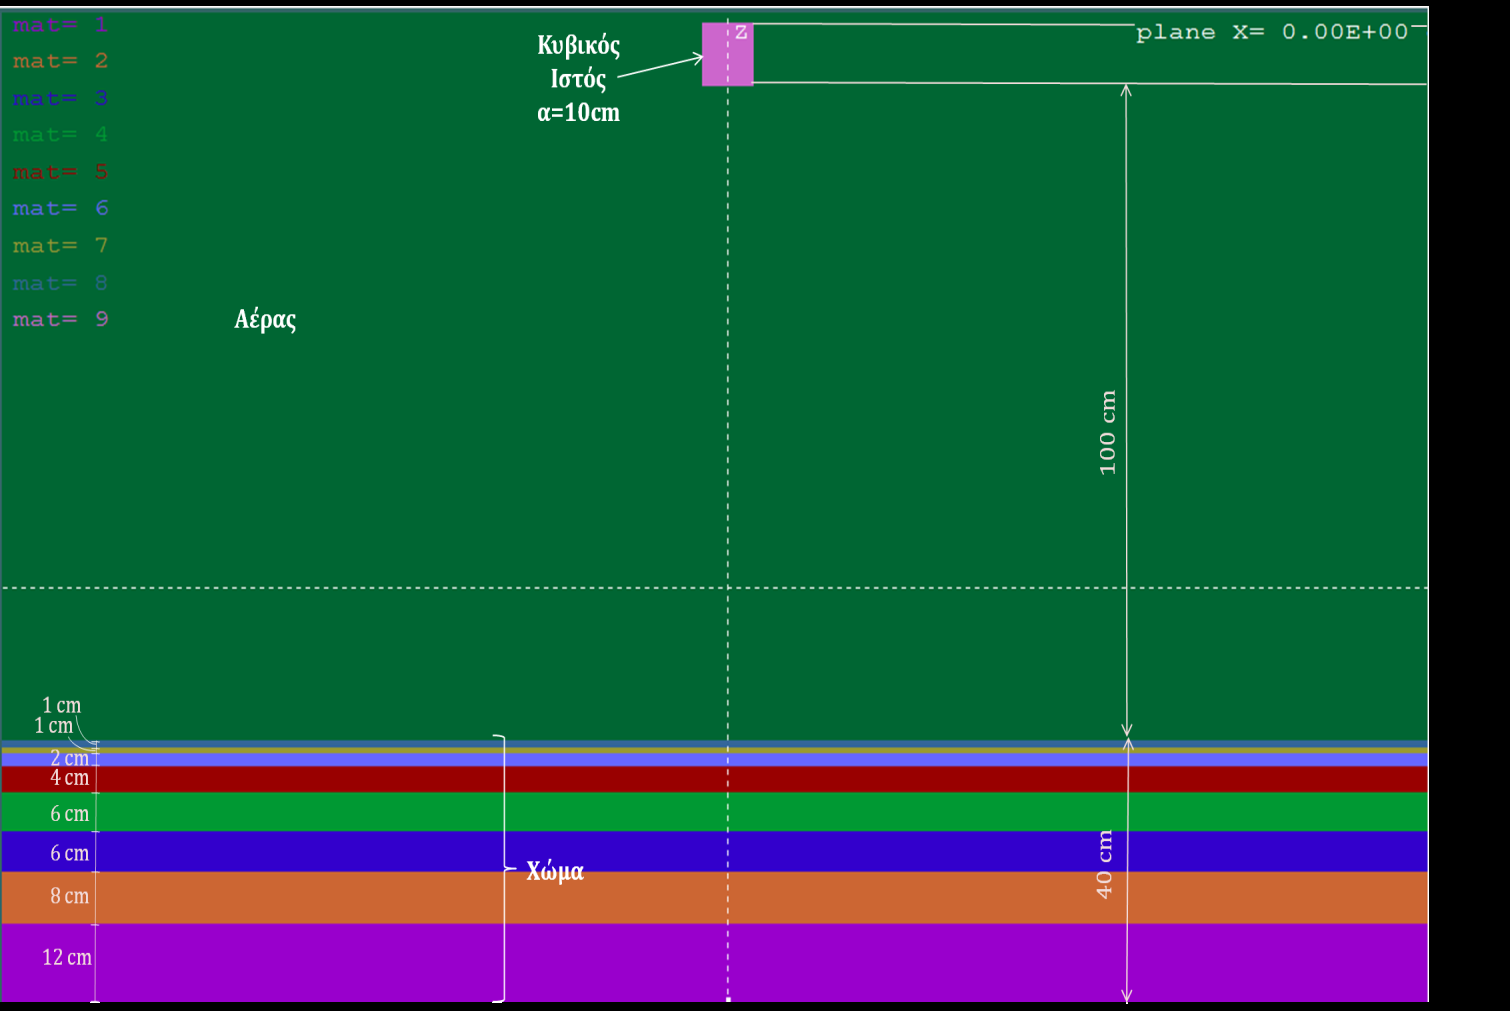Click the 'Χώμα' label
The width and height of the screenshot is (1510, 1011).
click(x=555, y=870)
